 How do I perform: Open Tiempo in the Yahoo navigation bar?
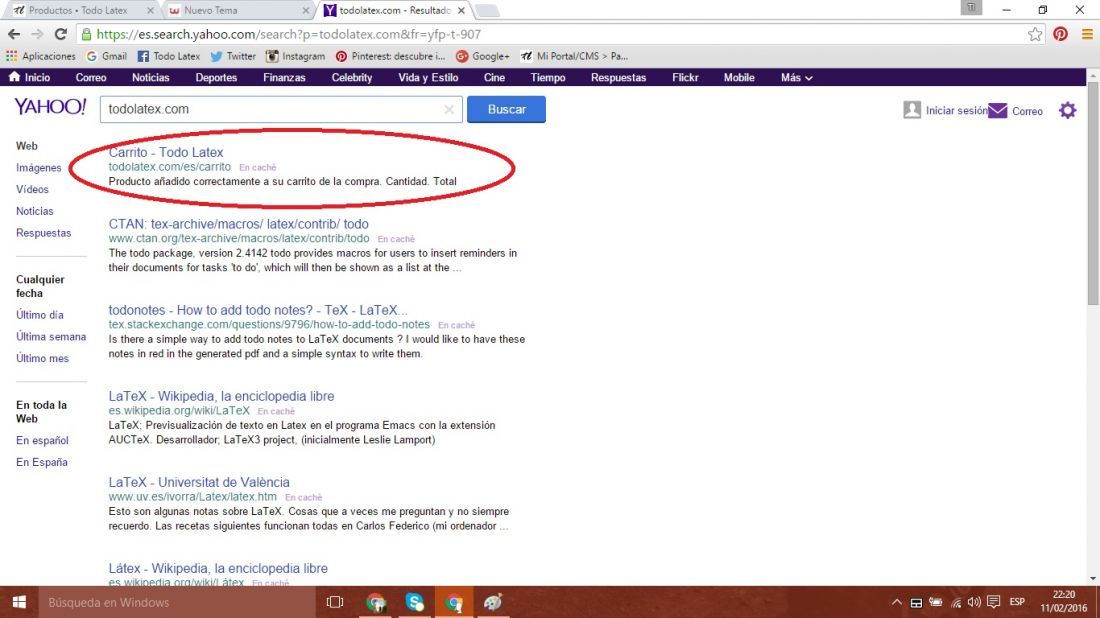point(548,77)
